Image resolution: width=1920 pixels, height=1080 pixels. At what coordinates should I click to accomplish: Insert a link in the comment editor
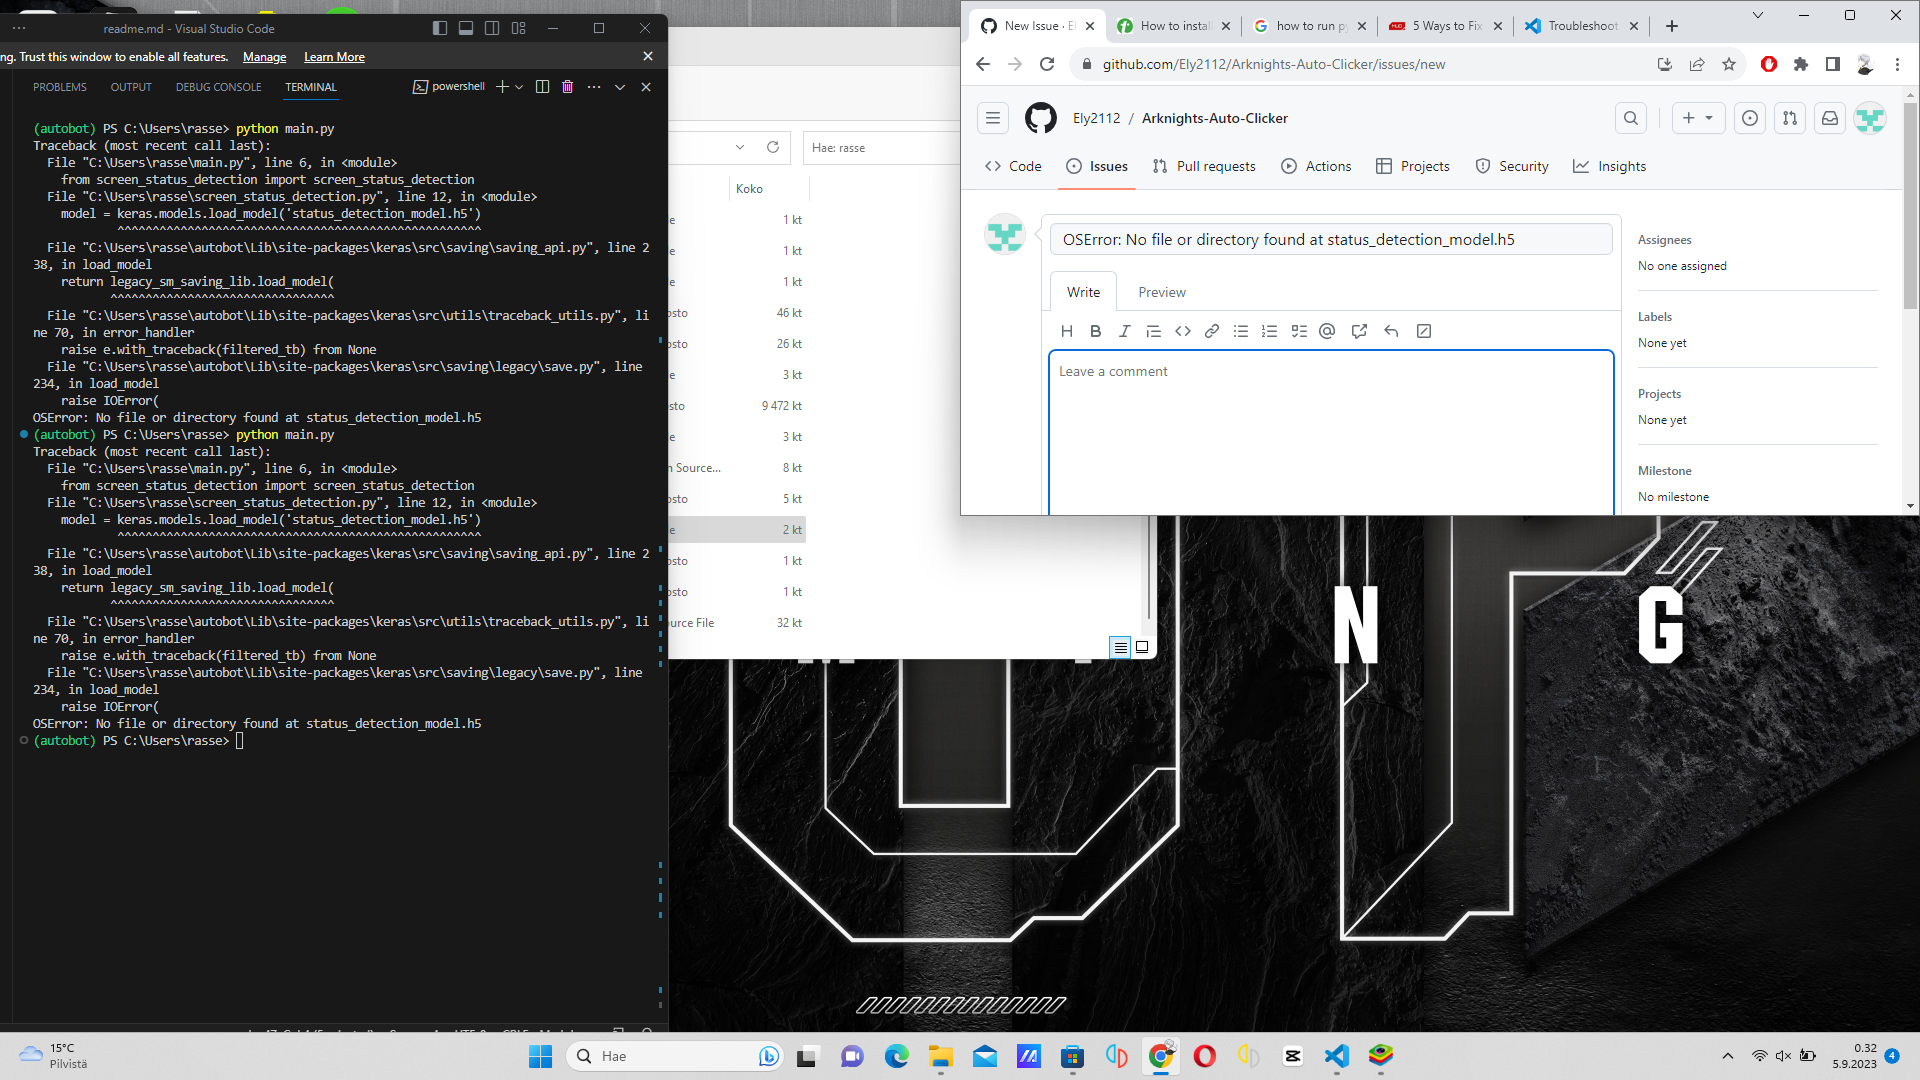point(1211,331)
